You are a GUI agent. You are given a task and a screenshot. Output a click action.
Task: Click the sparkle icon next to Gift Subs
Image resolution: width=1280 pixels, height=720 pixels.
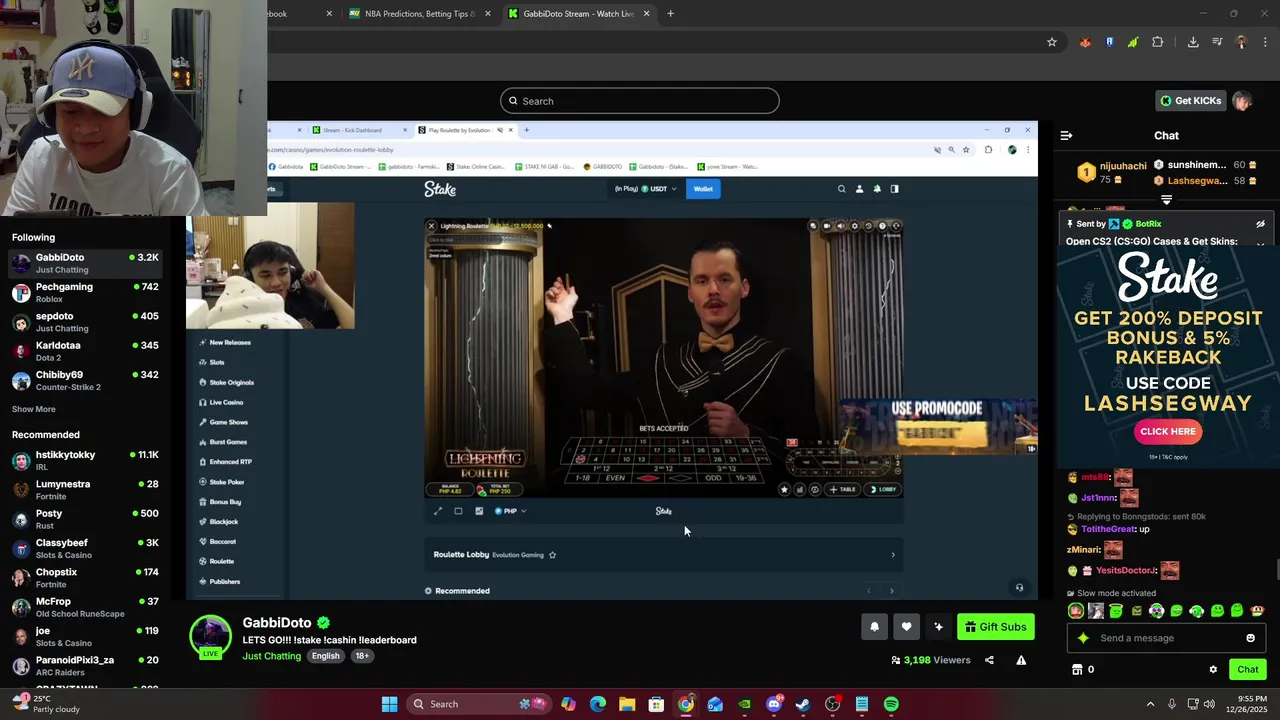point(938,627)
